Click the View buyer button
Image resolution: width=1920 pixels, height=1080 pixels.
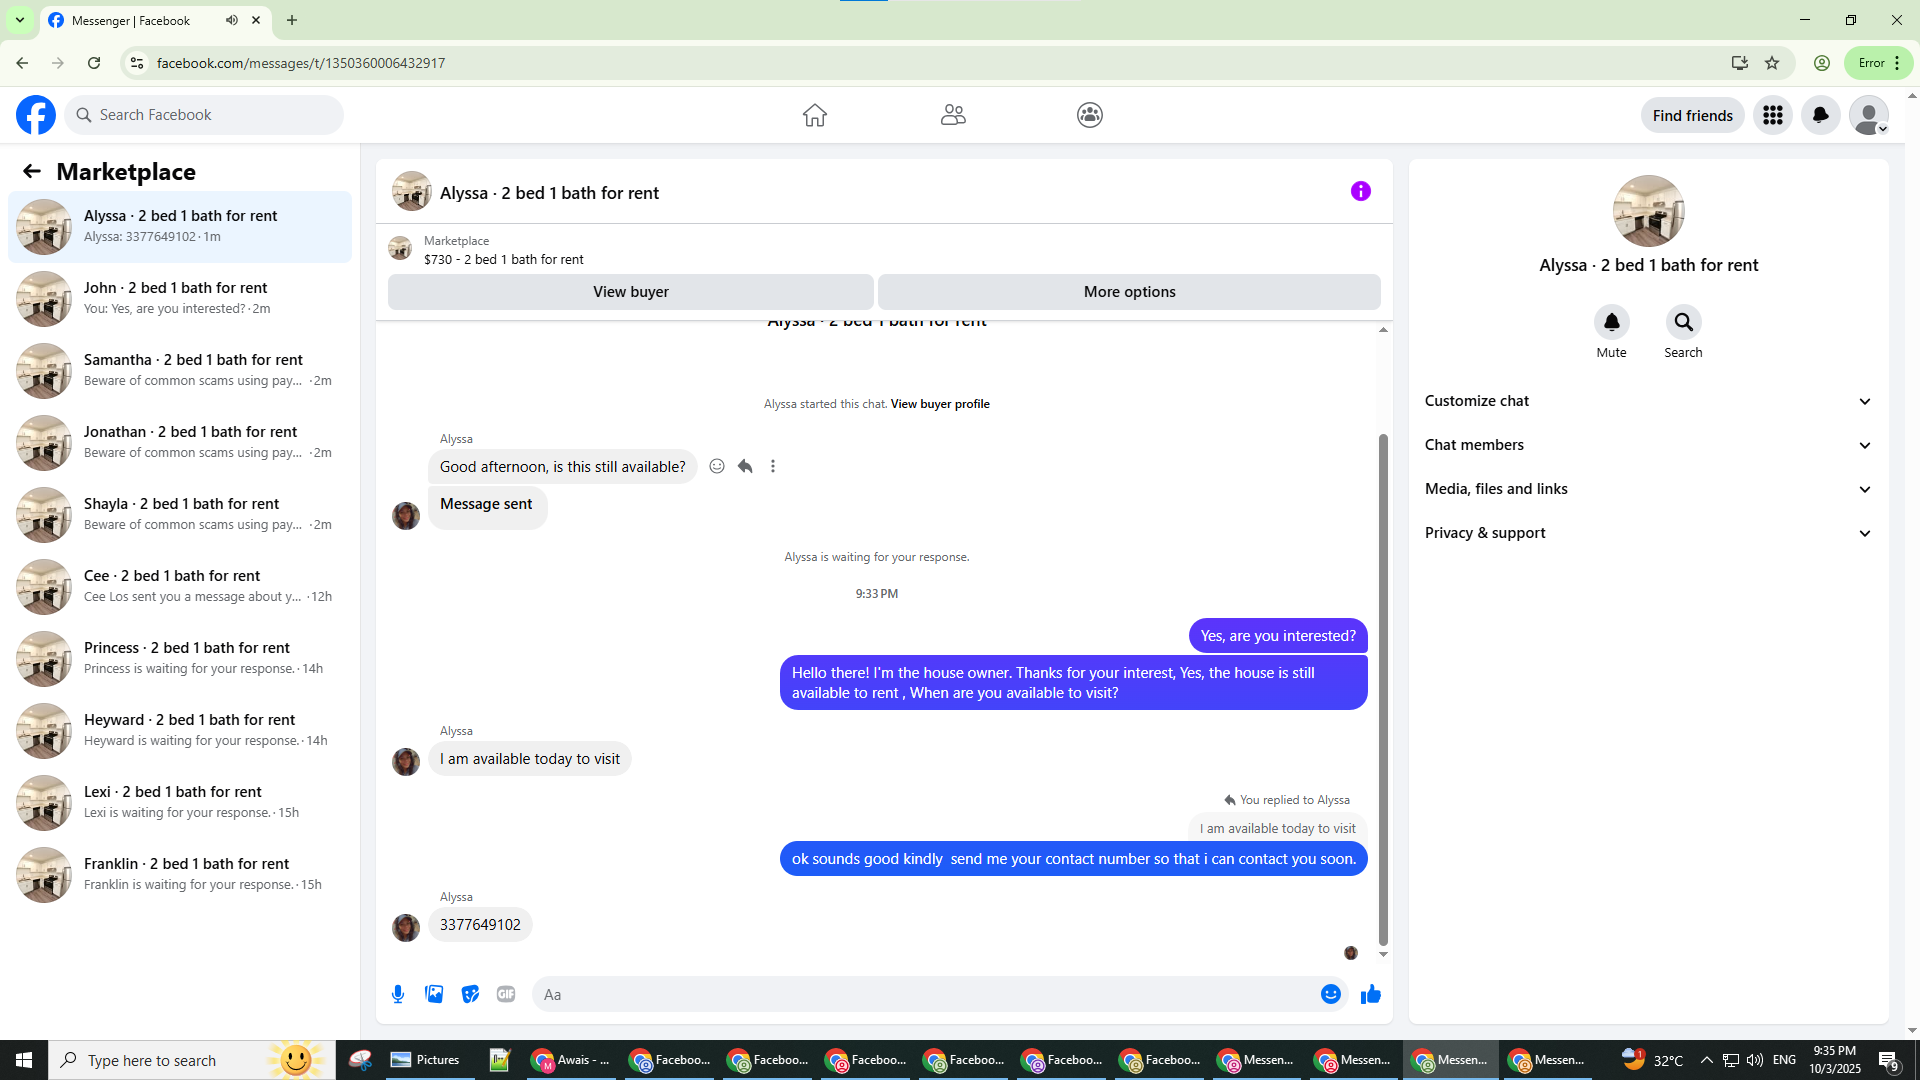[631, 292]
